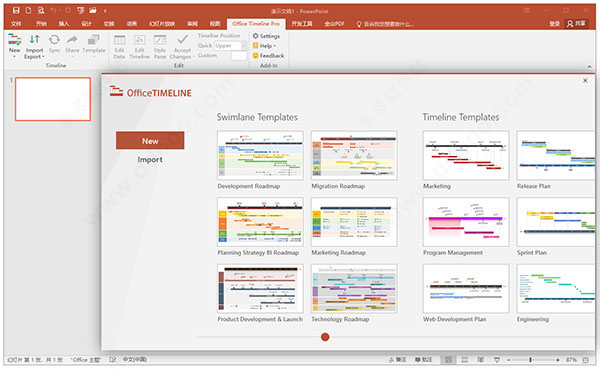600x369 pixels.
Task: Switch to Slide Sorter view icon
Action: click(x=465, y=360)
